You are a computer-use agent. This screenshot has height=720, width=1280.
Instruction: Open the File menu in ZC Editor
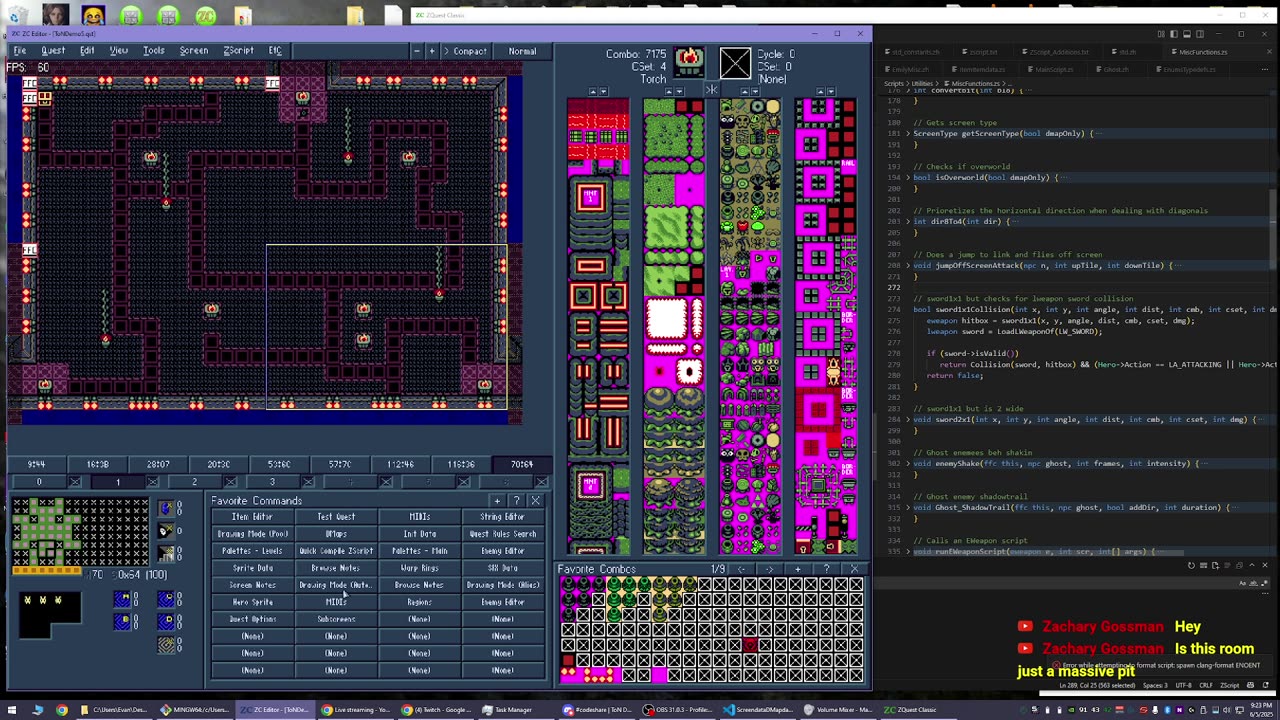tap(19, 51)
